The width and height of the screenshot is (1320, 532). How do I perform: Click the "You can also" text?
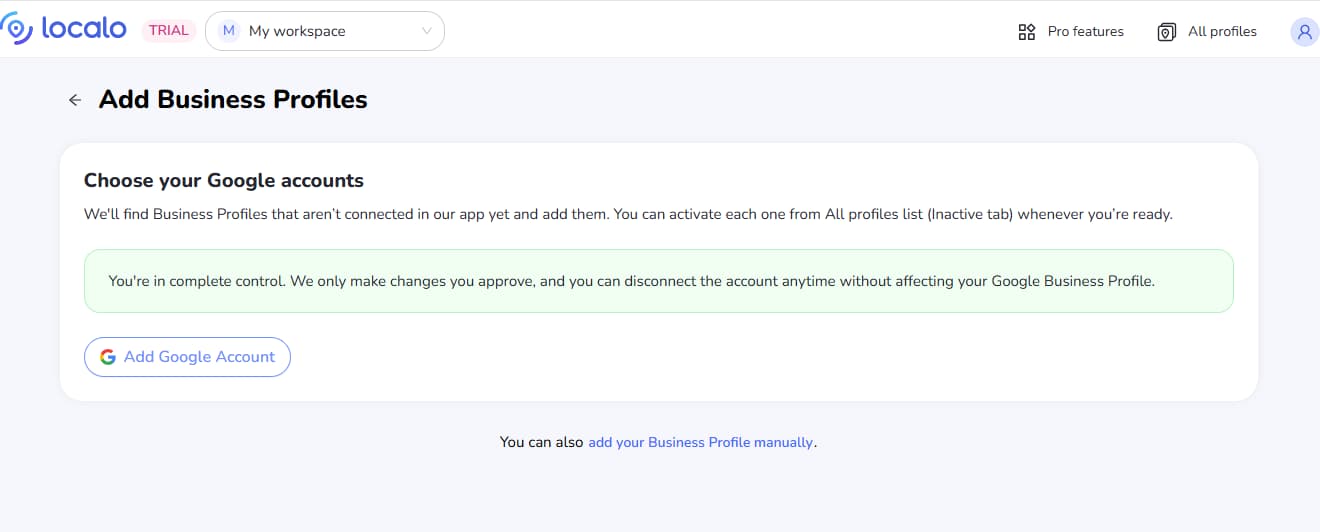tap(541, 442)
